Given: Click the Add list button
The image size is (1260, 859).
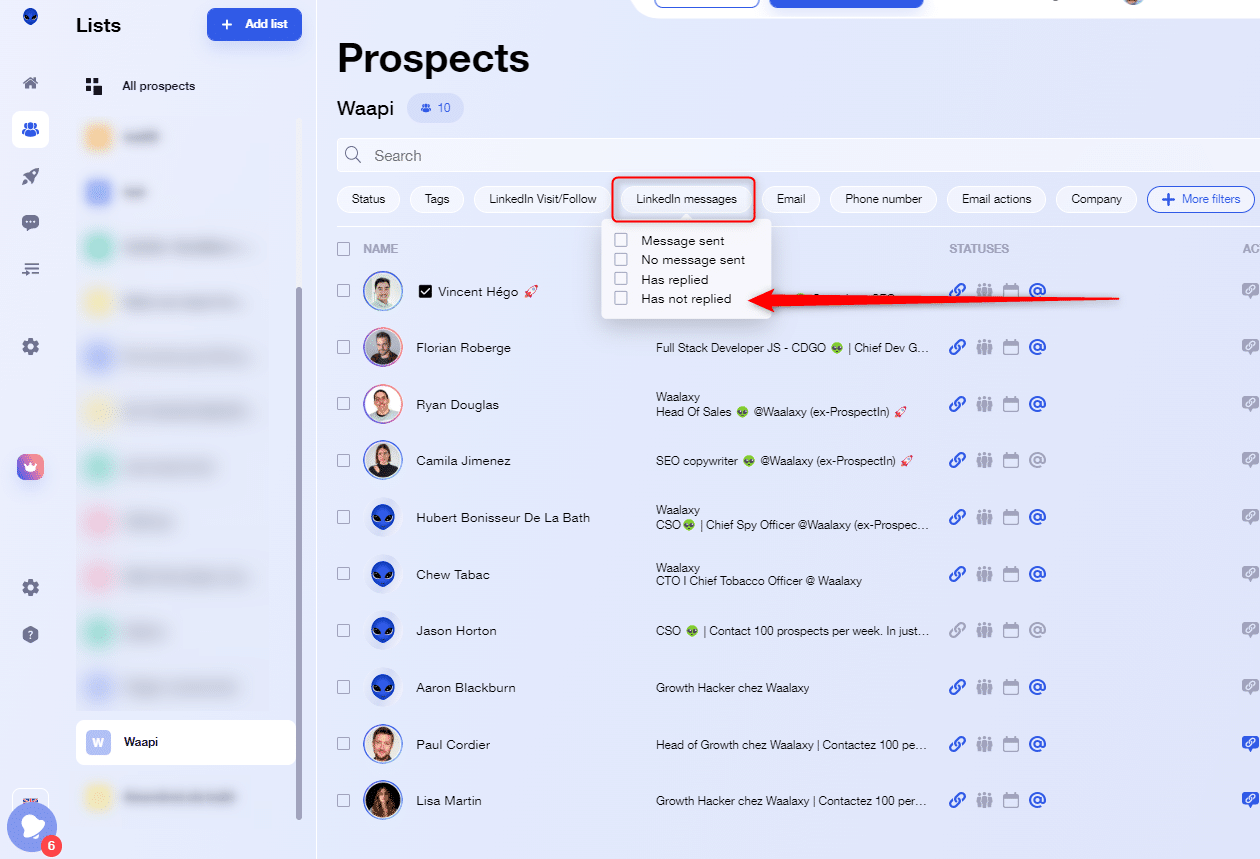Looking at the screenshot, I should (254, 24).
